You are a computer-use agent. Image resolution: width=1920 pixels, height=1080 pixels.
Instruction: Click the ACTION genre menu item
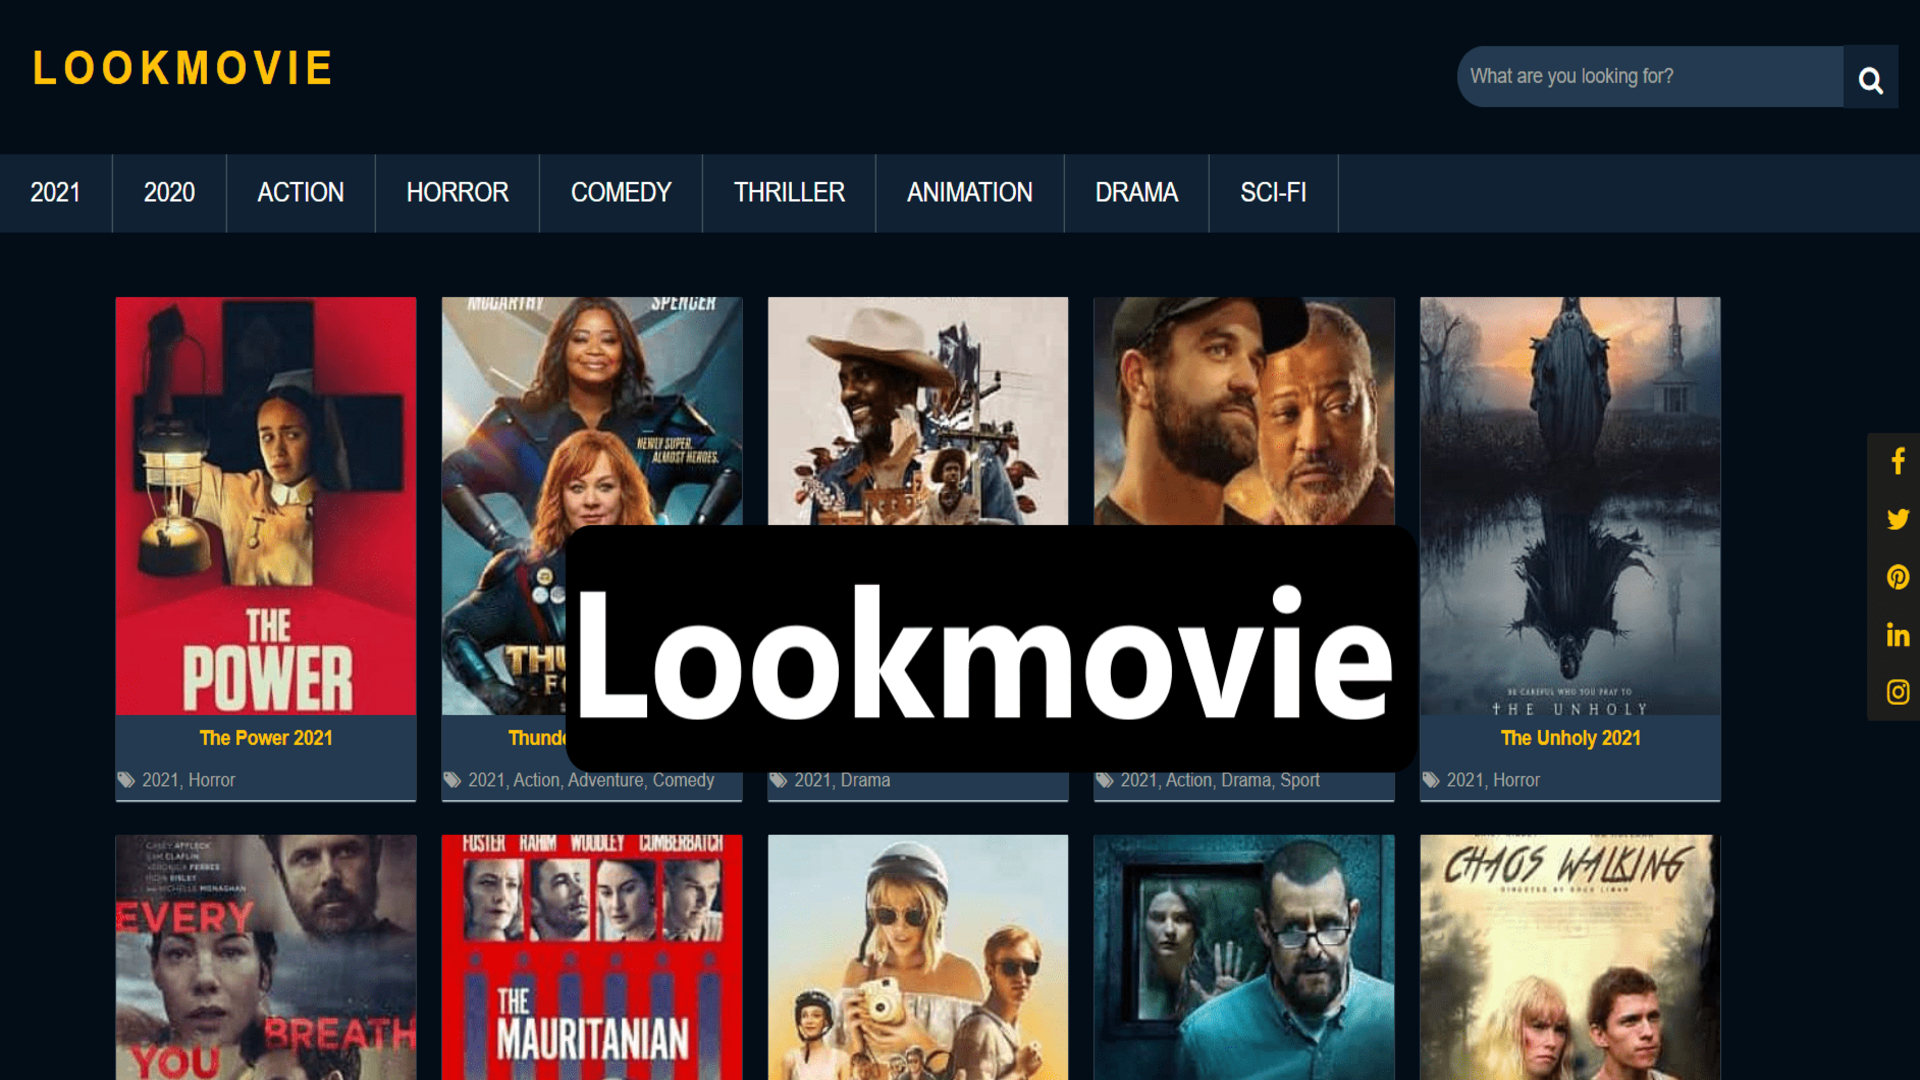[x=301, y=193]
